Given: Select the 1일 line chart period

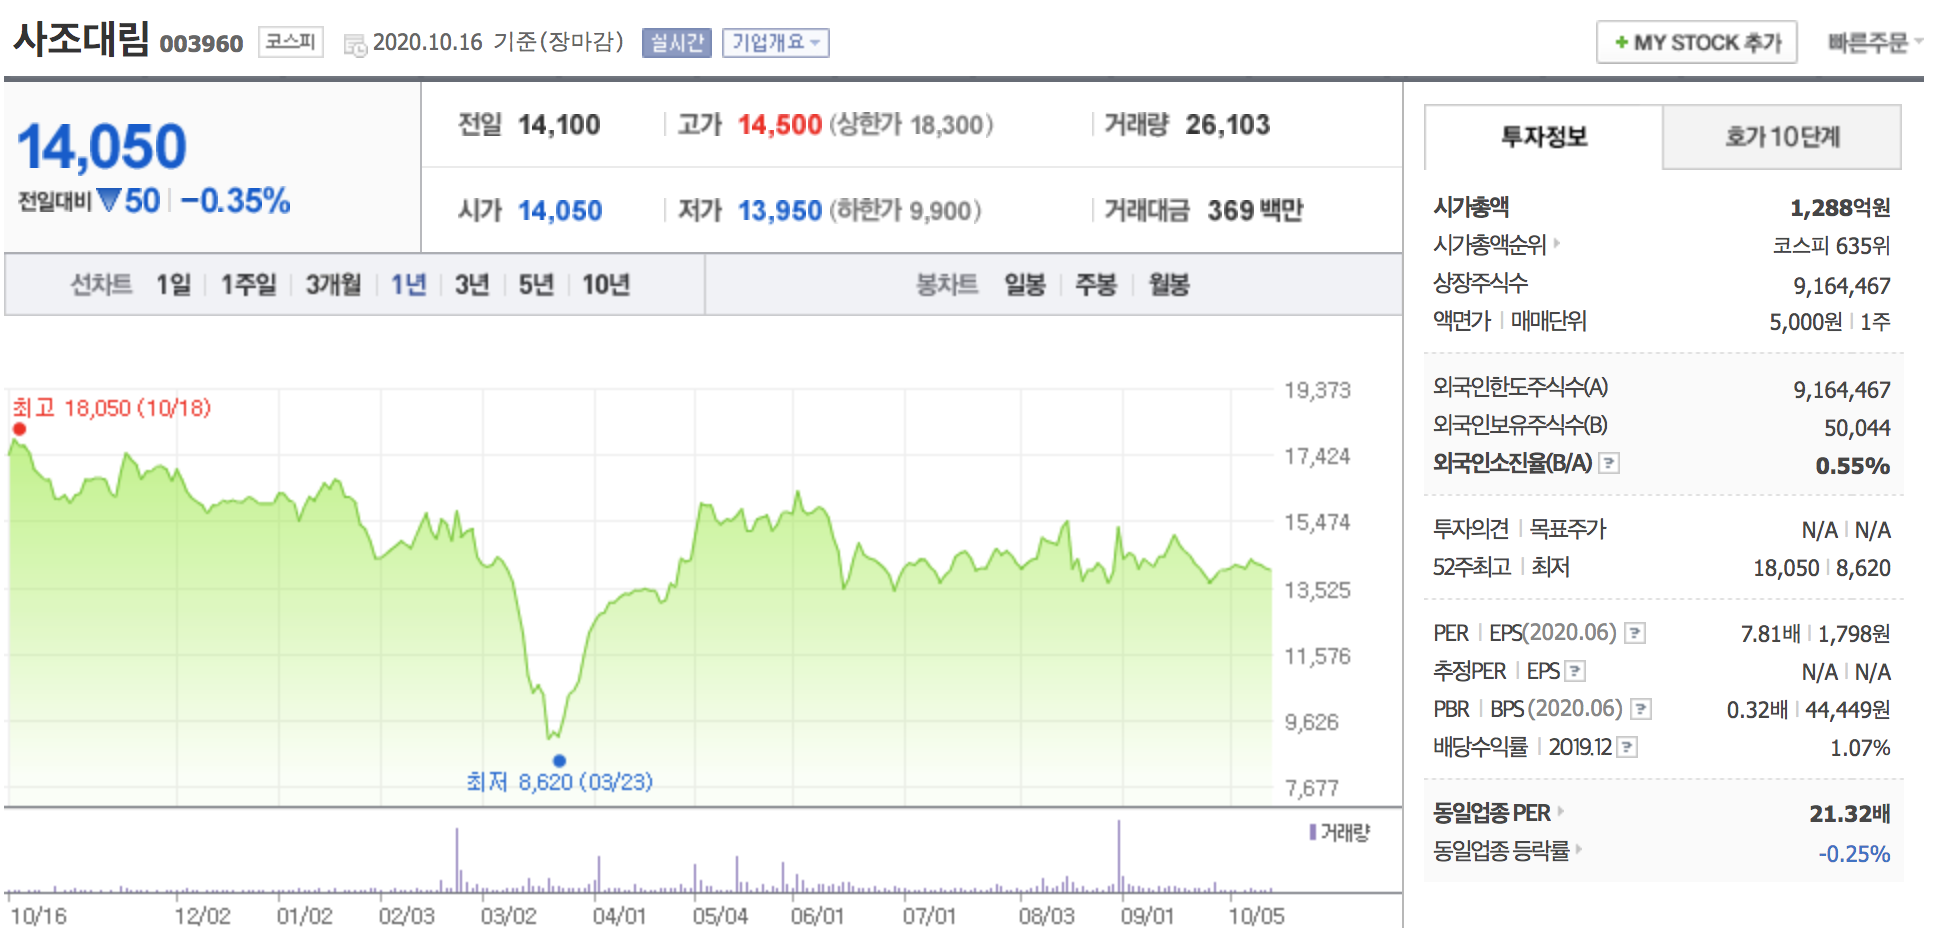Looking at the screenshot, I should click(x=173, y=285).
